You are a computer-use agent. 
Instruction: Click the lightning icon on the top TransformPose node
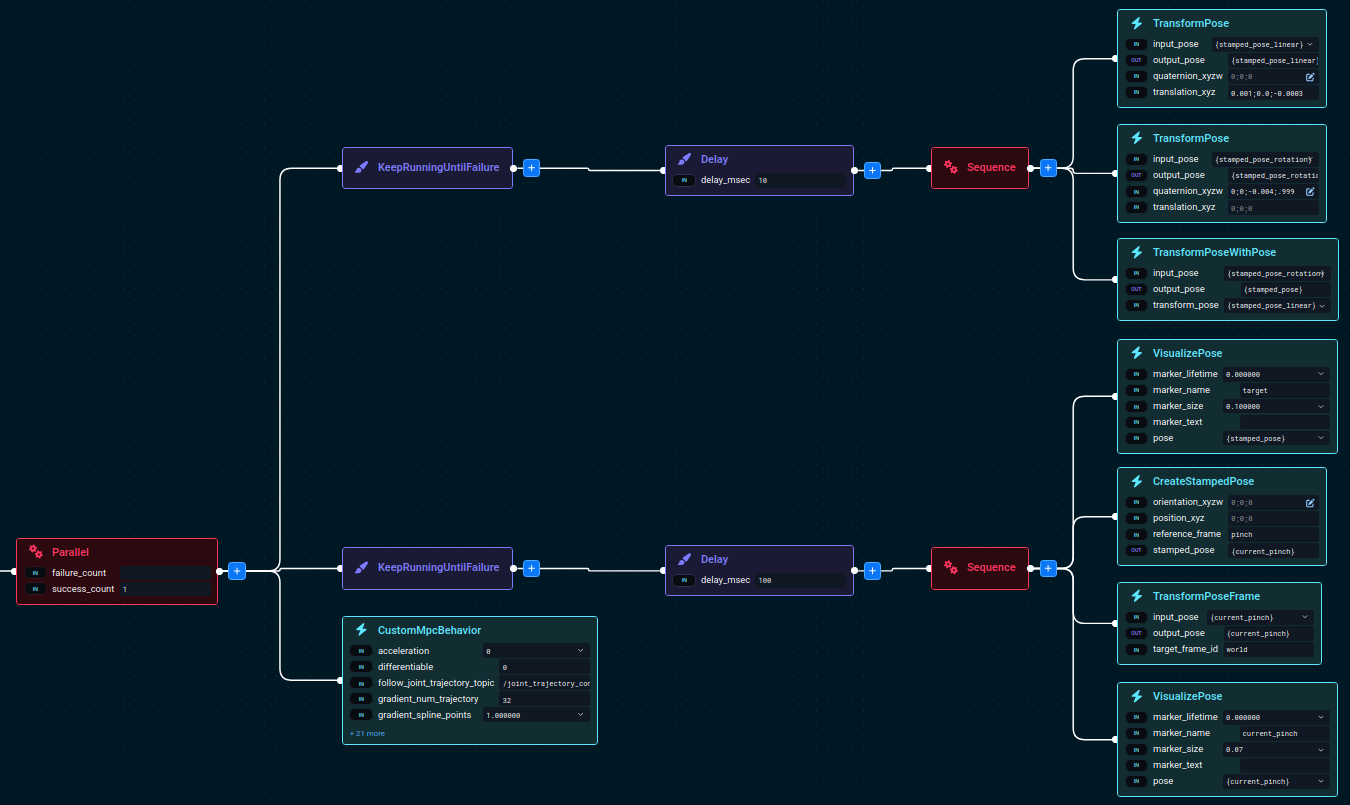[1135, 23]
